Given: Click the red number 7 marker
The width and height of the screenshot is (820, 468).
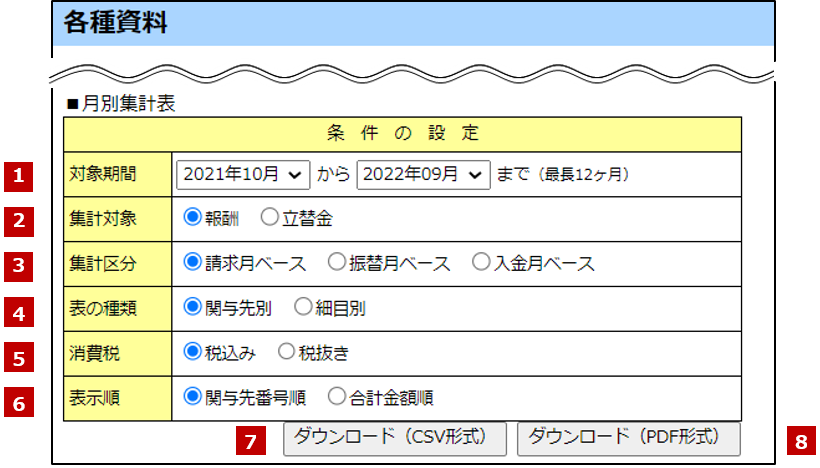Looking at the screenshot, I should (x=252, y=441).
